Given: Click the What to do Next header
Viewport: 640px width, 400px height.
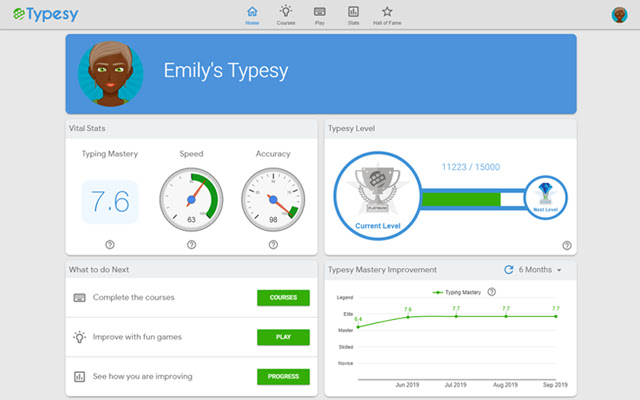Looking at the screenshot, I should (191, 269).
